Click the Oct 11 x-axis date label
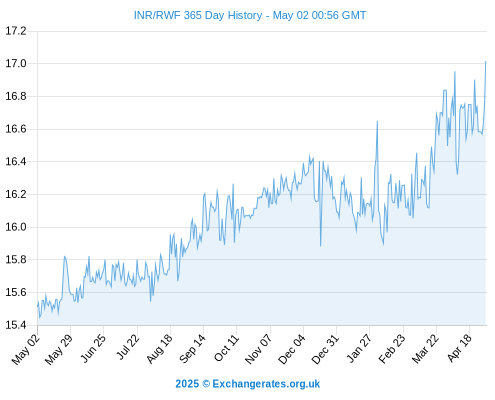This screenshot has width=495, height=400. [226, 348]
